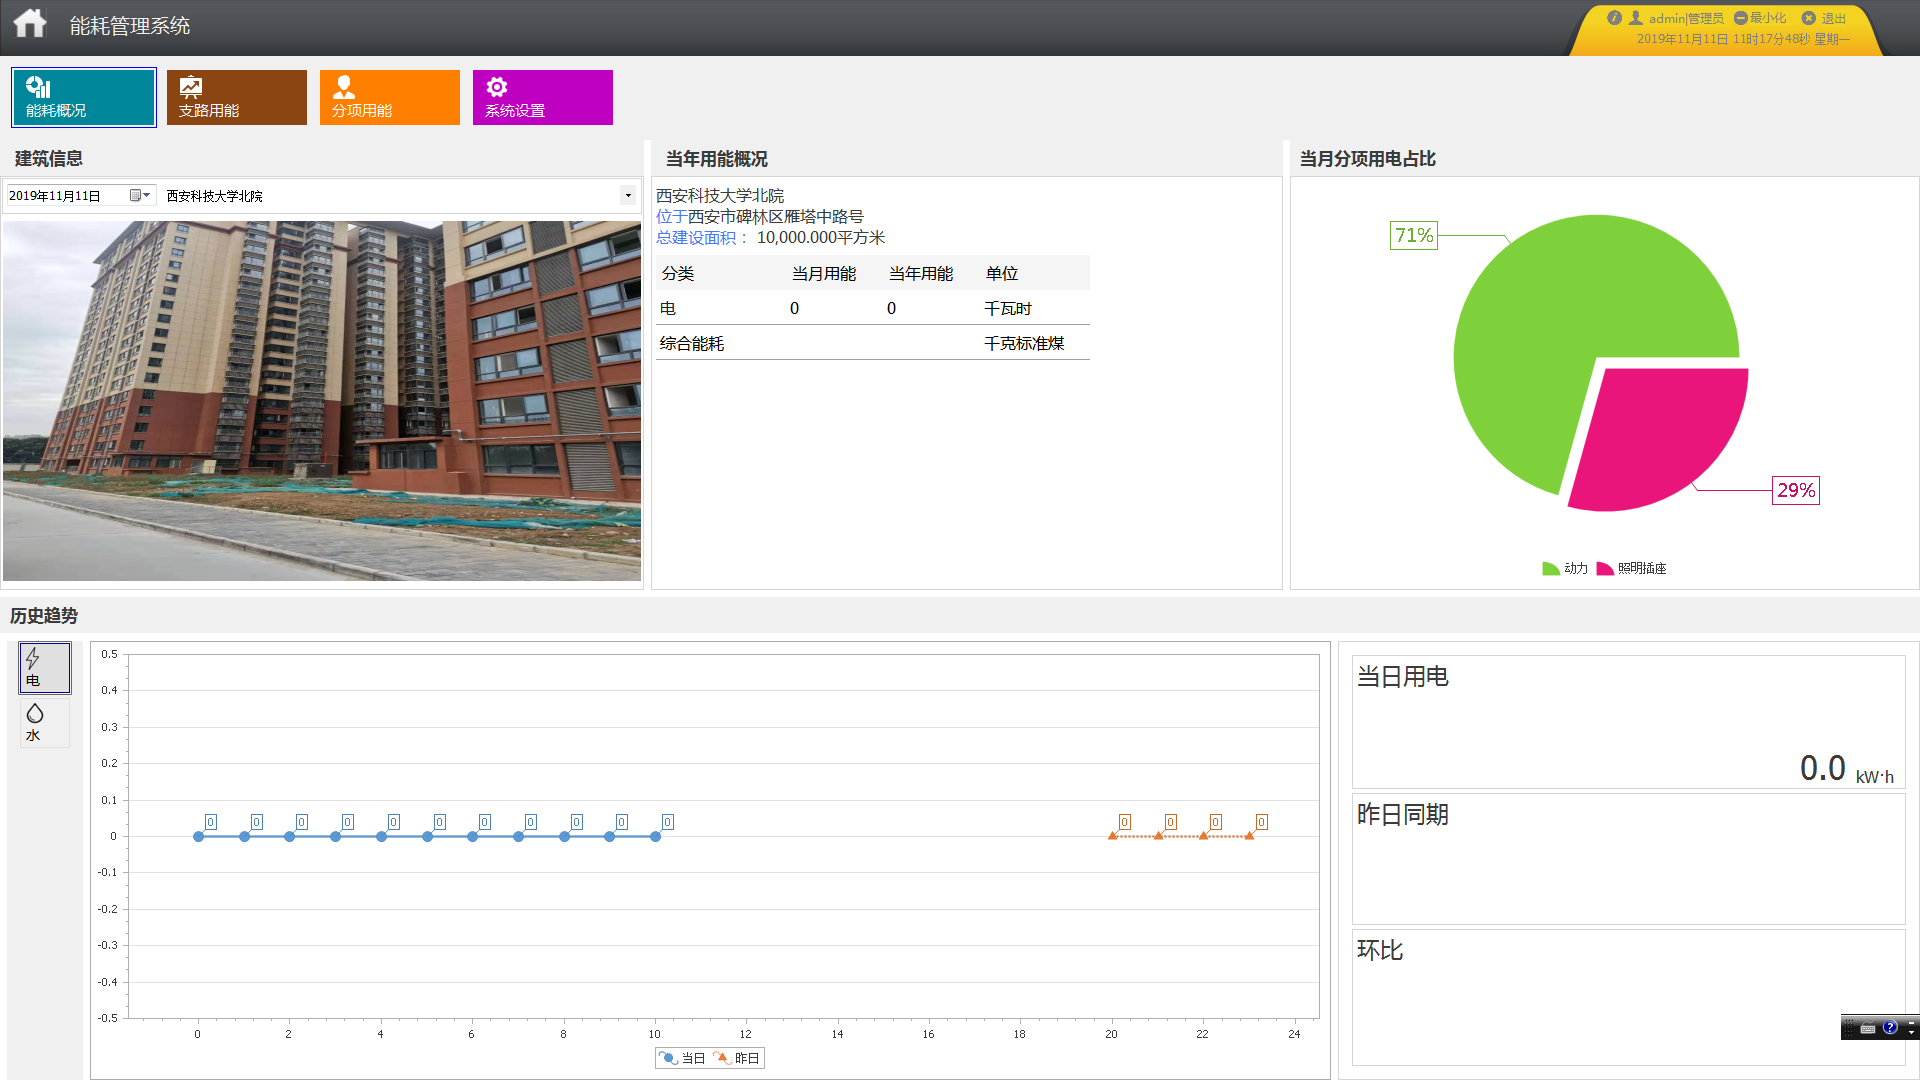Open the date picker calendar dropdown
Viewport: 1920px width, 1080px height.
139,196
